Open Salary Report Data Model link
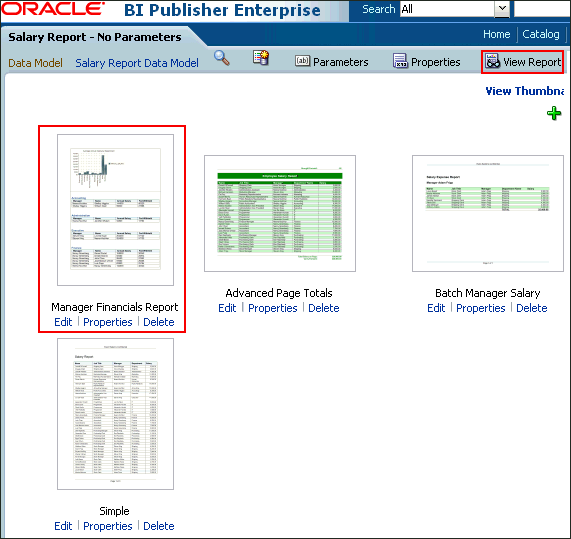This screenshot has height=539, width=571. point(137,63)
